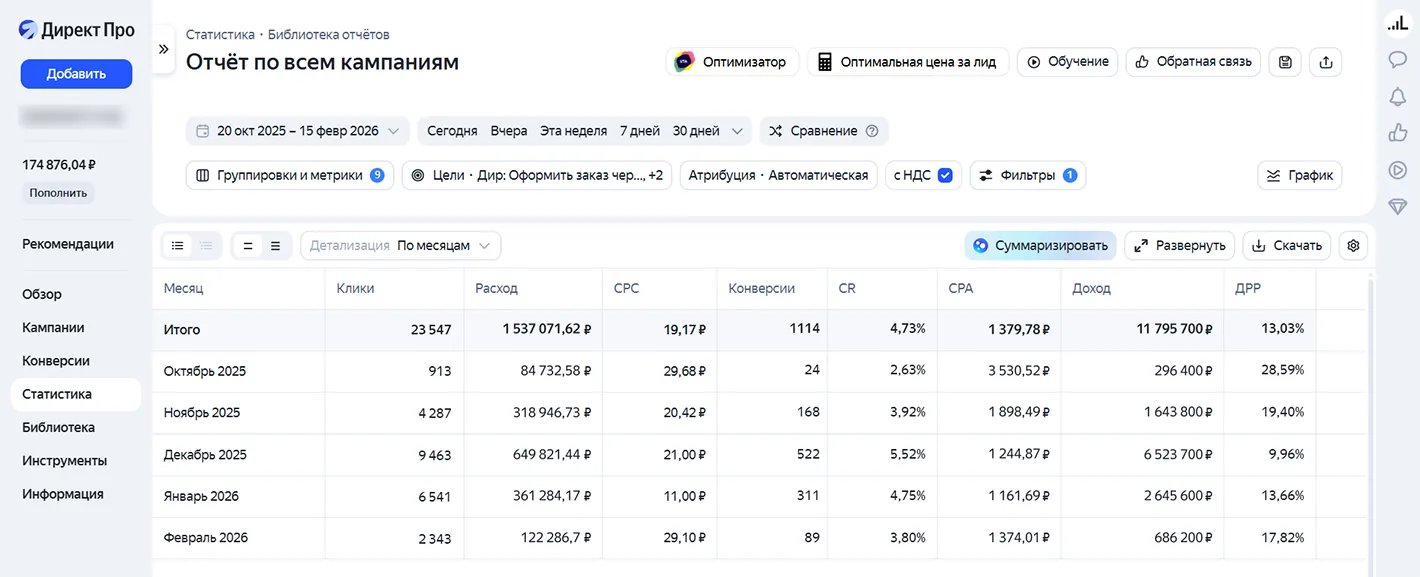Sort by the Клики column header
1420x577 pixels.
click(355, 288)
